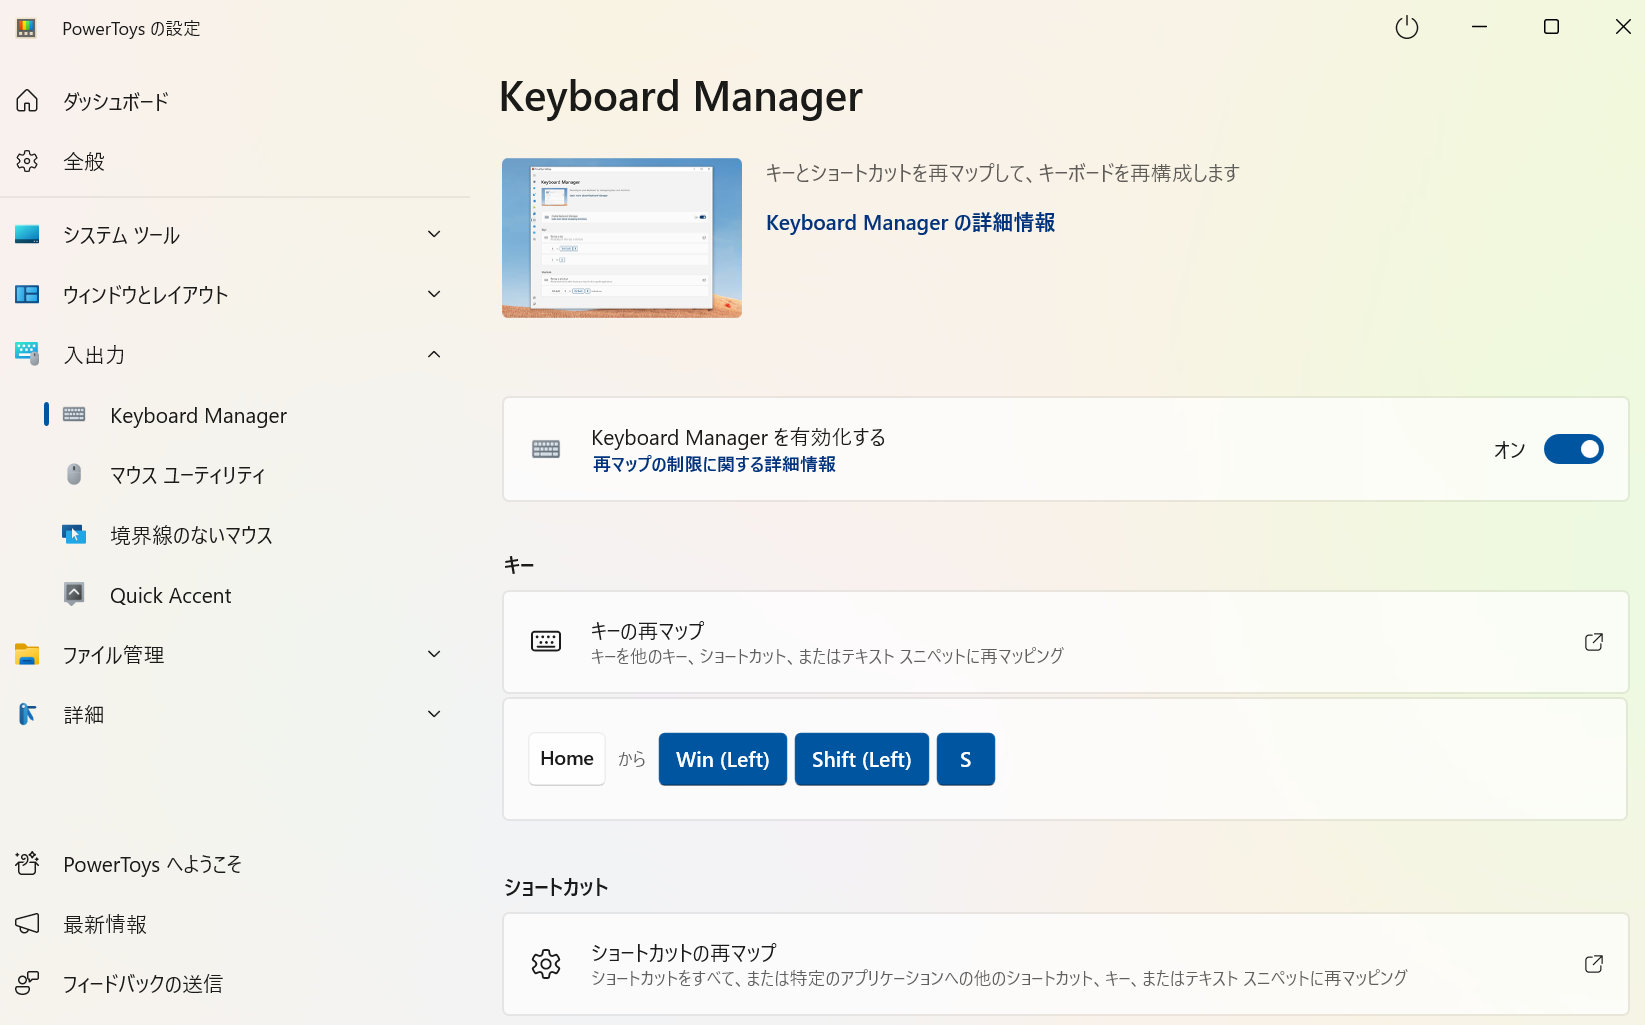Click the フィードバックの送信 icon

tap(27, 984)
